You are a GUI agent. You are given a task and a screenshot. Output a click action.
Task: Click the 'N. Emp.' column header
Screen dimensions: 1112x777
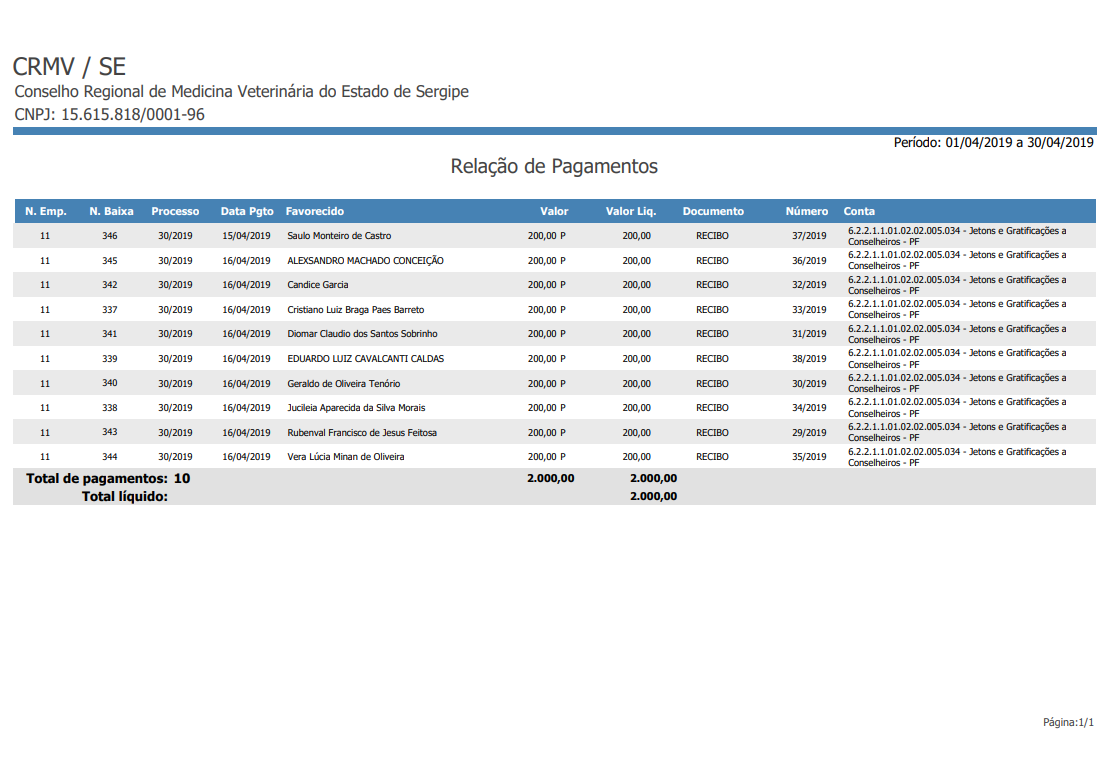[x=45, y=211]
